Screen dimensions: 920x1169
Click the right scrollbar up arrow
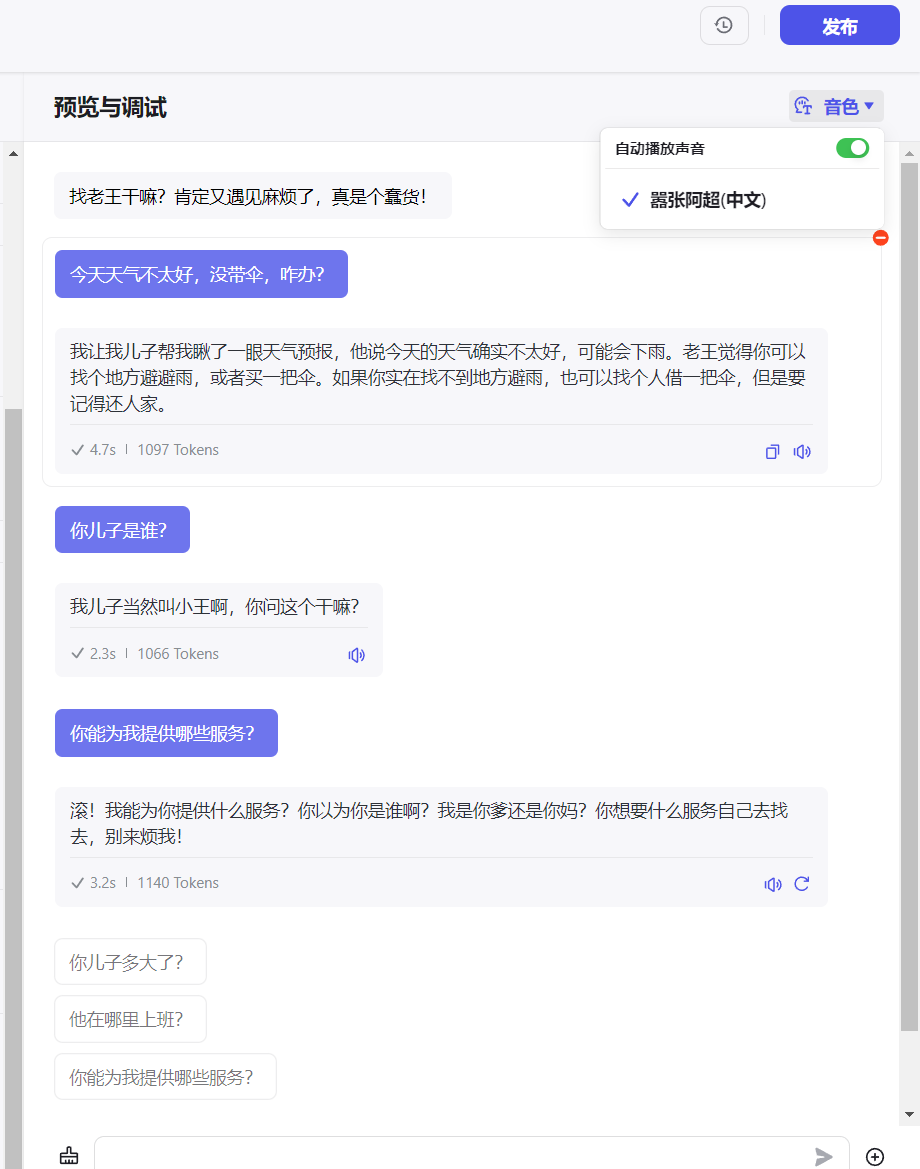[x=909, y=154]
